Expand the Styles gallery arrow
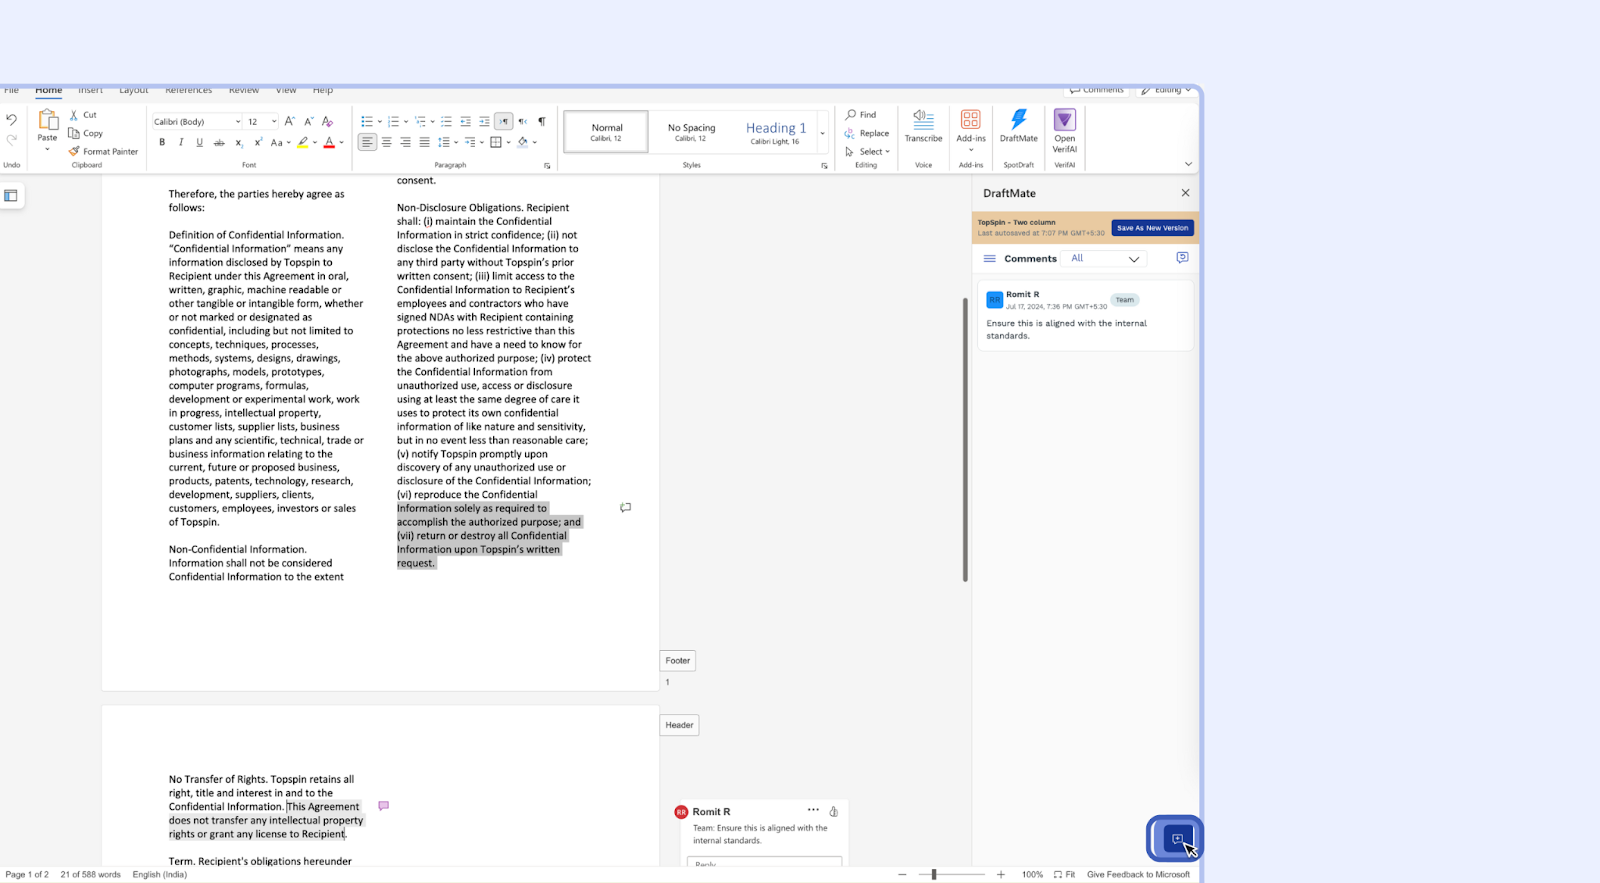Screen dimensions: 1600x883 pos(823,133)
